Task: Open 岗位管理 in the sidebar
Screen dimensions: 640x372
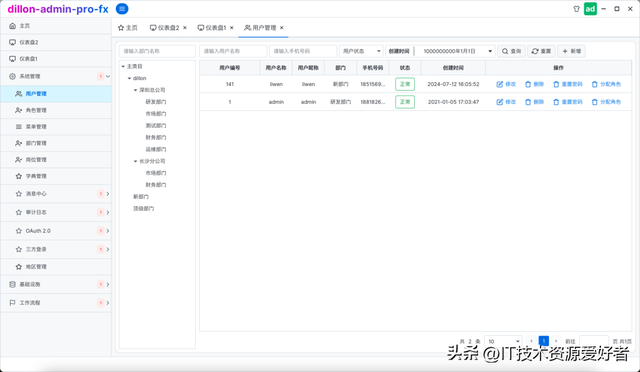Action: pyautogui.click(x=56, y=160)
